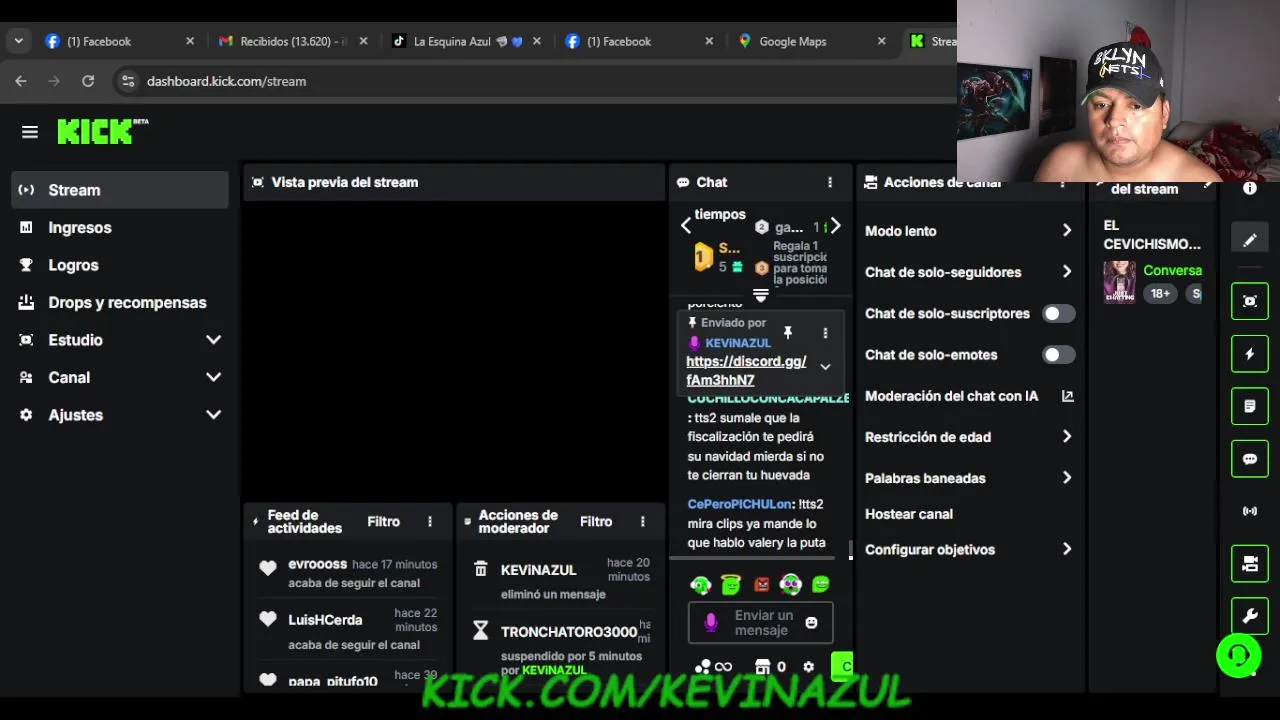Open Logros in the sidebar

[120, 265]
